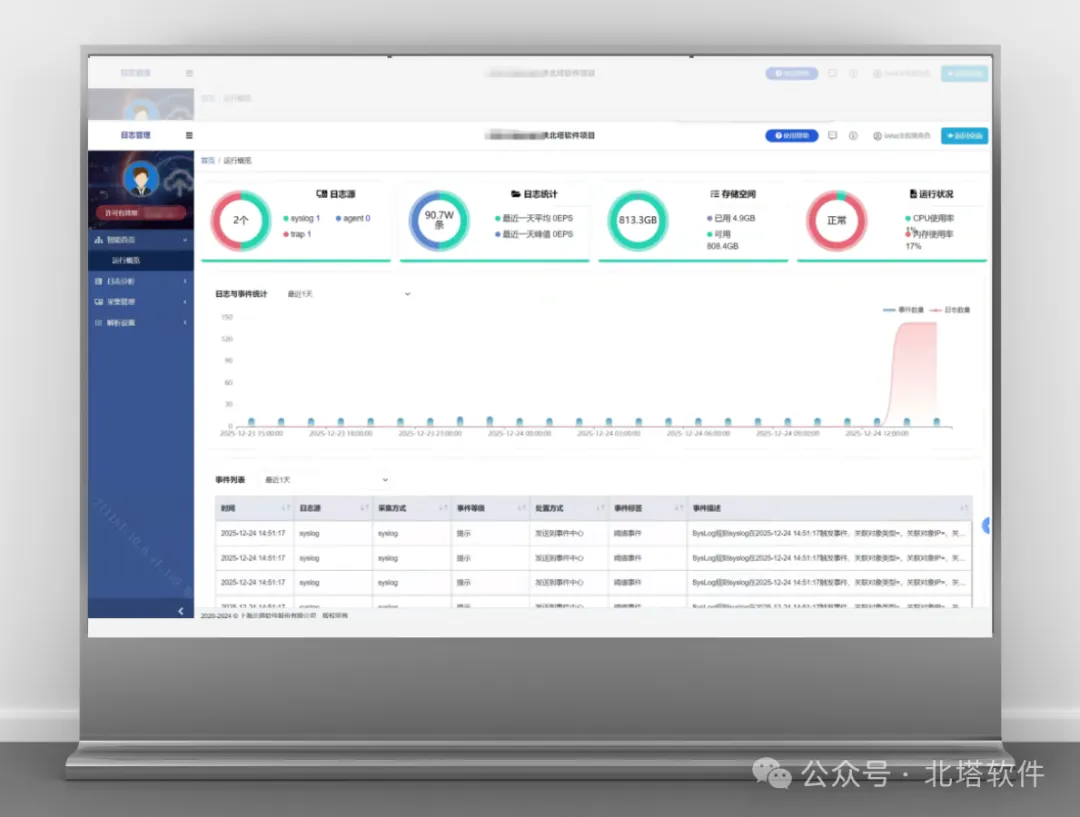Click the info circle icon in the header
Screen dimensions: 1080x817
point(853,136)
